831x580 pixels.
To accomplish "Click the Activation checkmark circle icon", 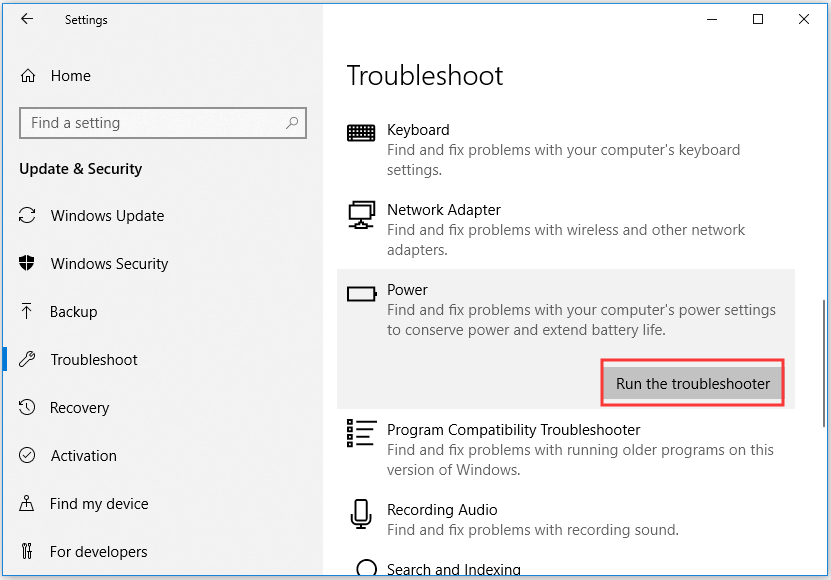I will pyautogui.click(x=27, y=455).
